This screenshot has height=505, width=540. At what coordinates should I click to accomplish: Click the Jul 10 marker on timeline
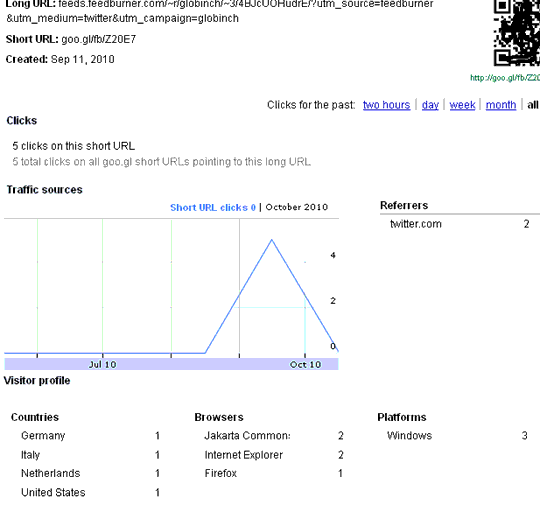click(102, 364)
